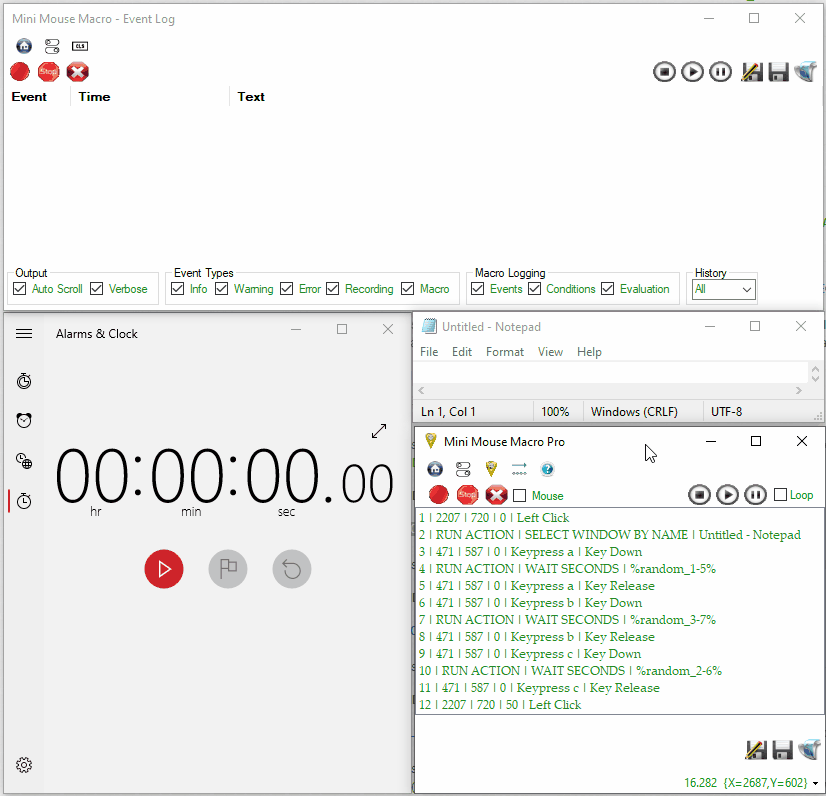
Task: Enable the Loop checkbox
Action: click(780, 494)
